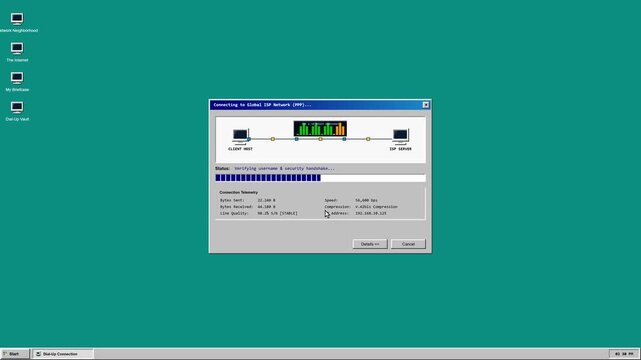Click the Bytes Received value

coord(267,207)
